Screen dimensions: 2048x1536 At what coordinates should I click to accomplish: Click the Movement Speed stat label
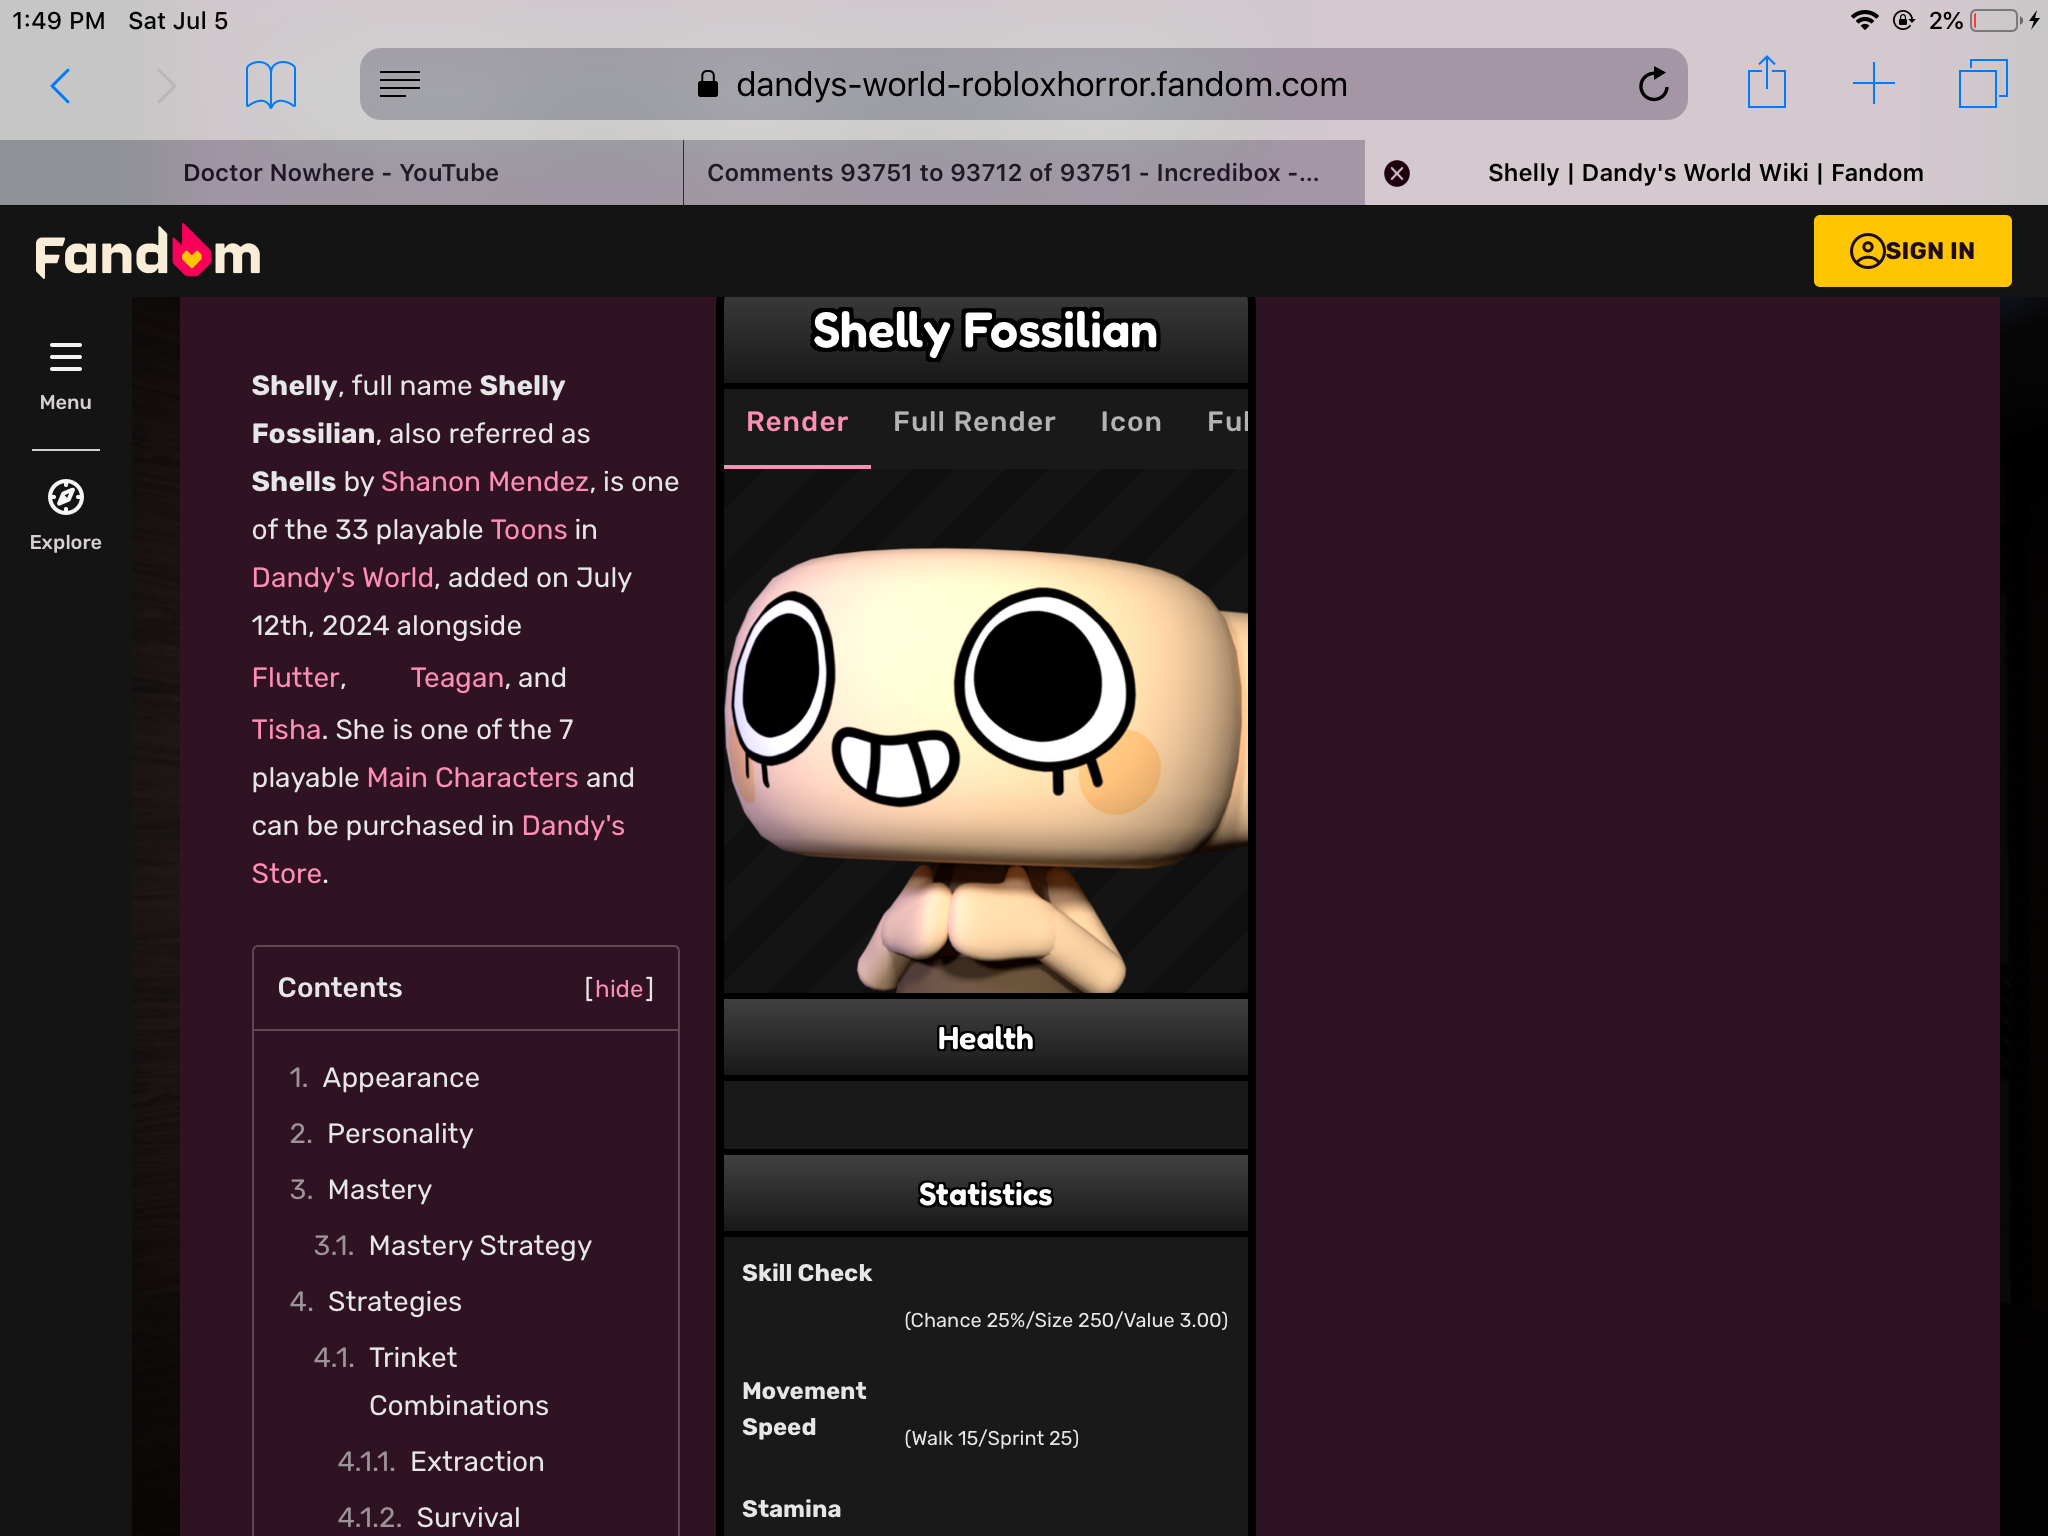pyautogui.click(x=804, y=1409)
